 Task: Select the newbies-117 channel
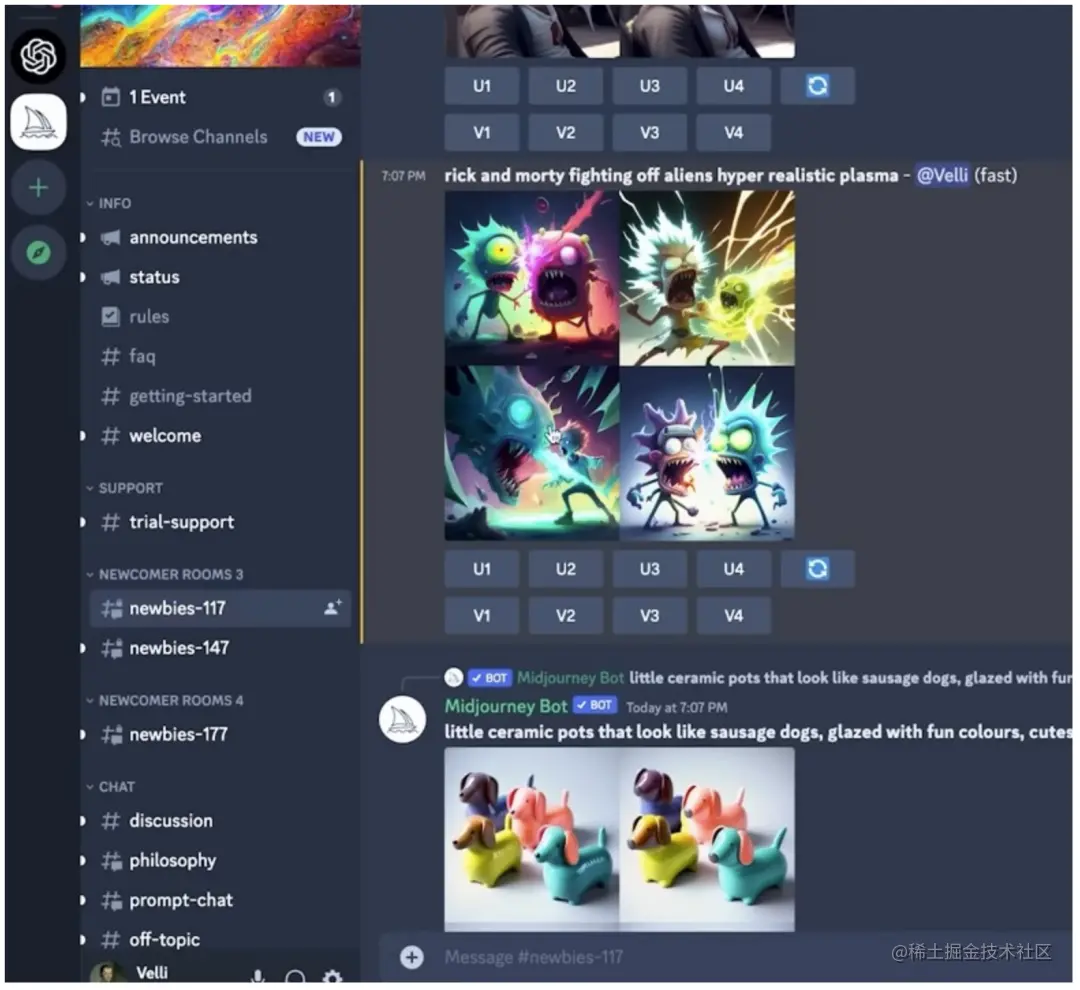(x=219, y=608)
